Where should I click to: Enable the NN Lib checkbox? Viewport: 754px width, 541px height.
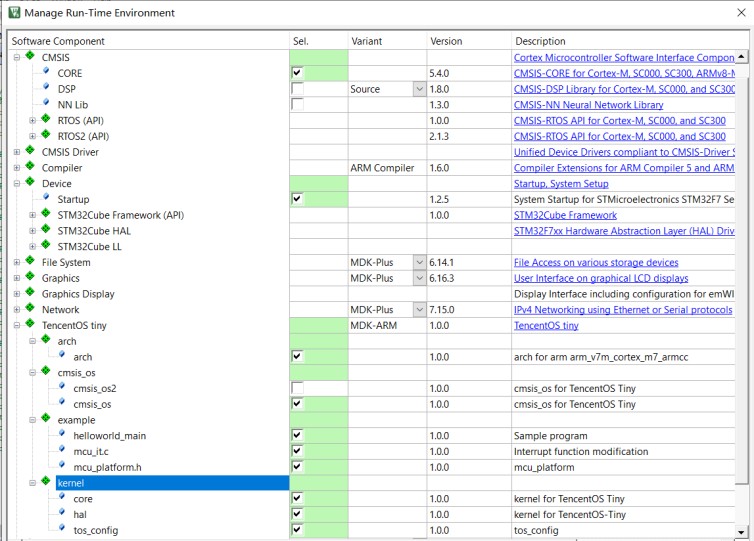coord(297,104)
